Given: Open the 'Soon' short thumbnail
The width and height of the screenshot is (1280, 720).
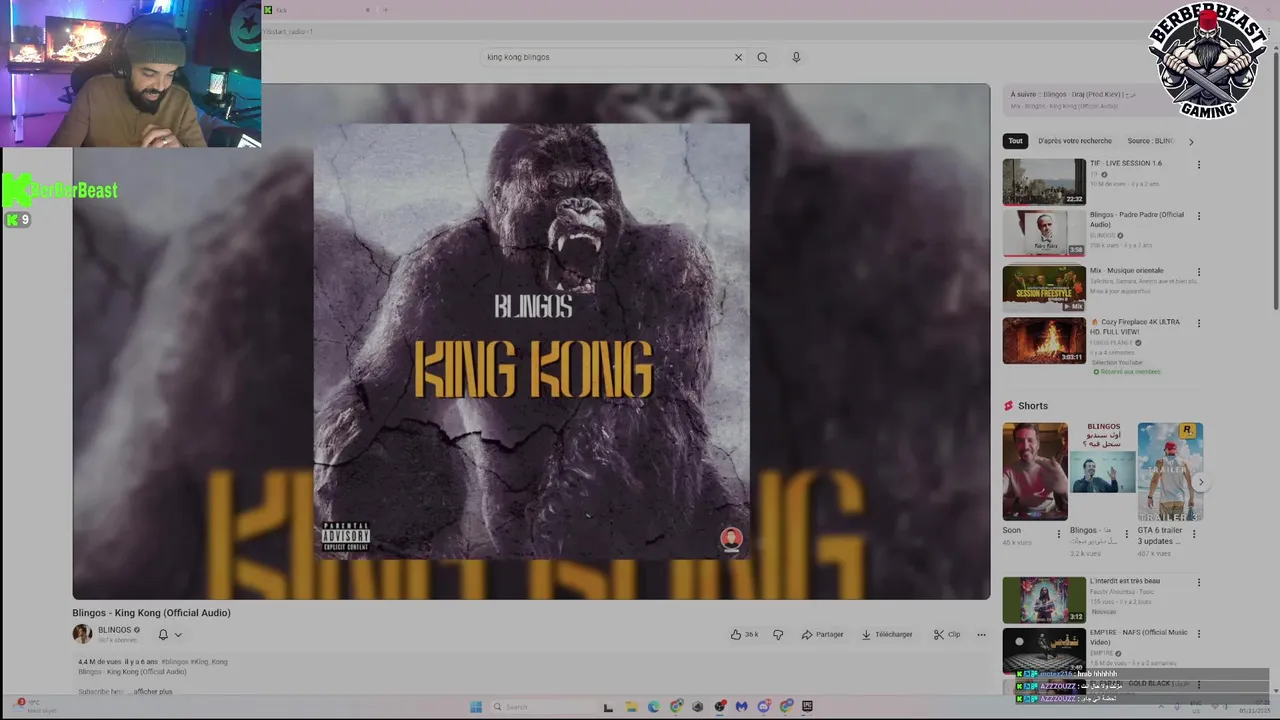Looking at the screenshot, I should [x=1035, y=471].
